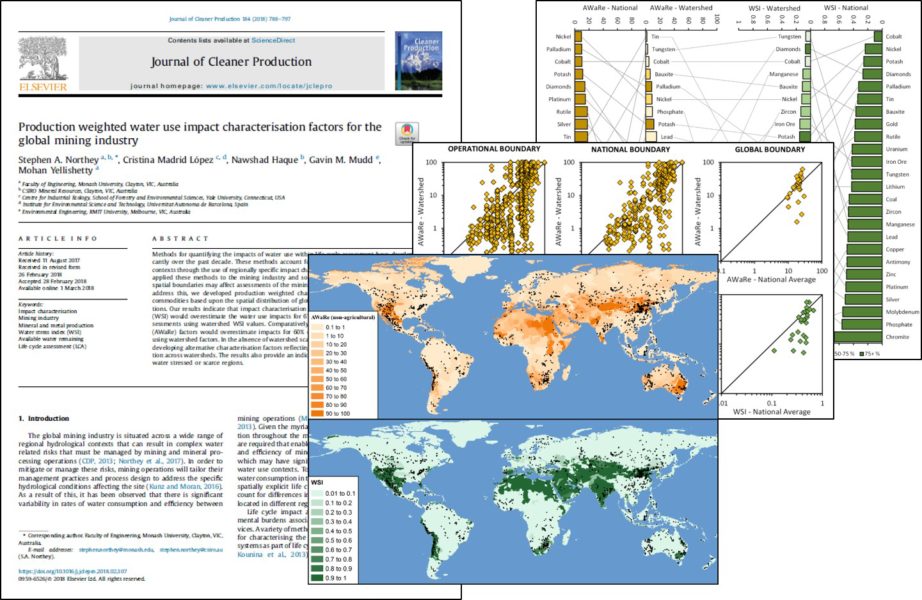Viewport: 922px width, 600px height.
Task: Follow the 'Kunz and Moran, 2016' citation
Action: pos(185,487)
